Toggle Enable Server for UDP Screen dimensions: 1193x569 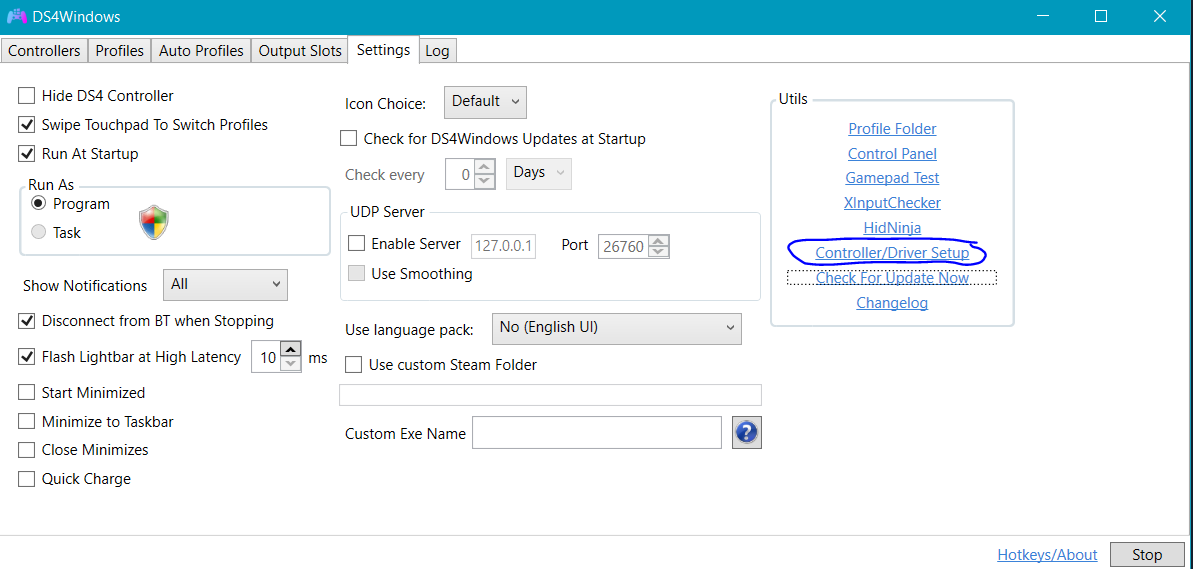(356, 243)
